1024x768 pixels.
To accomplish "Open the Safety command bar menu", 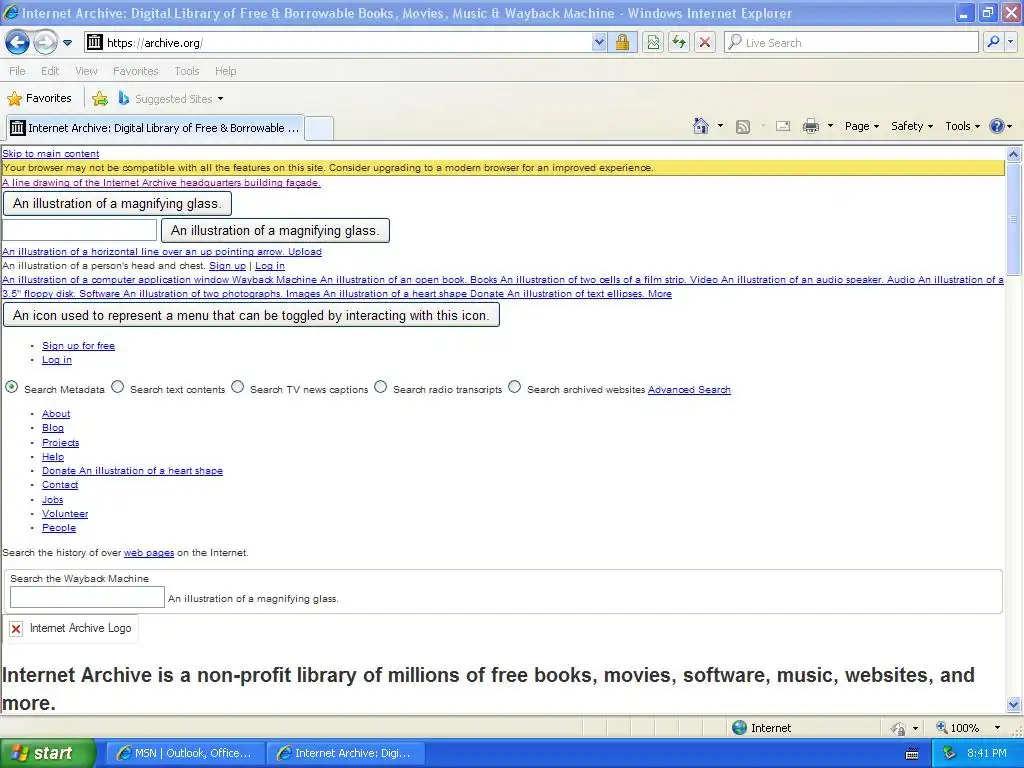I will [x=912, y=126].
